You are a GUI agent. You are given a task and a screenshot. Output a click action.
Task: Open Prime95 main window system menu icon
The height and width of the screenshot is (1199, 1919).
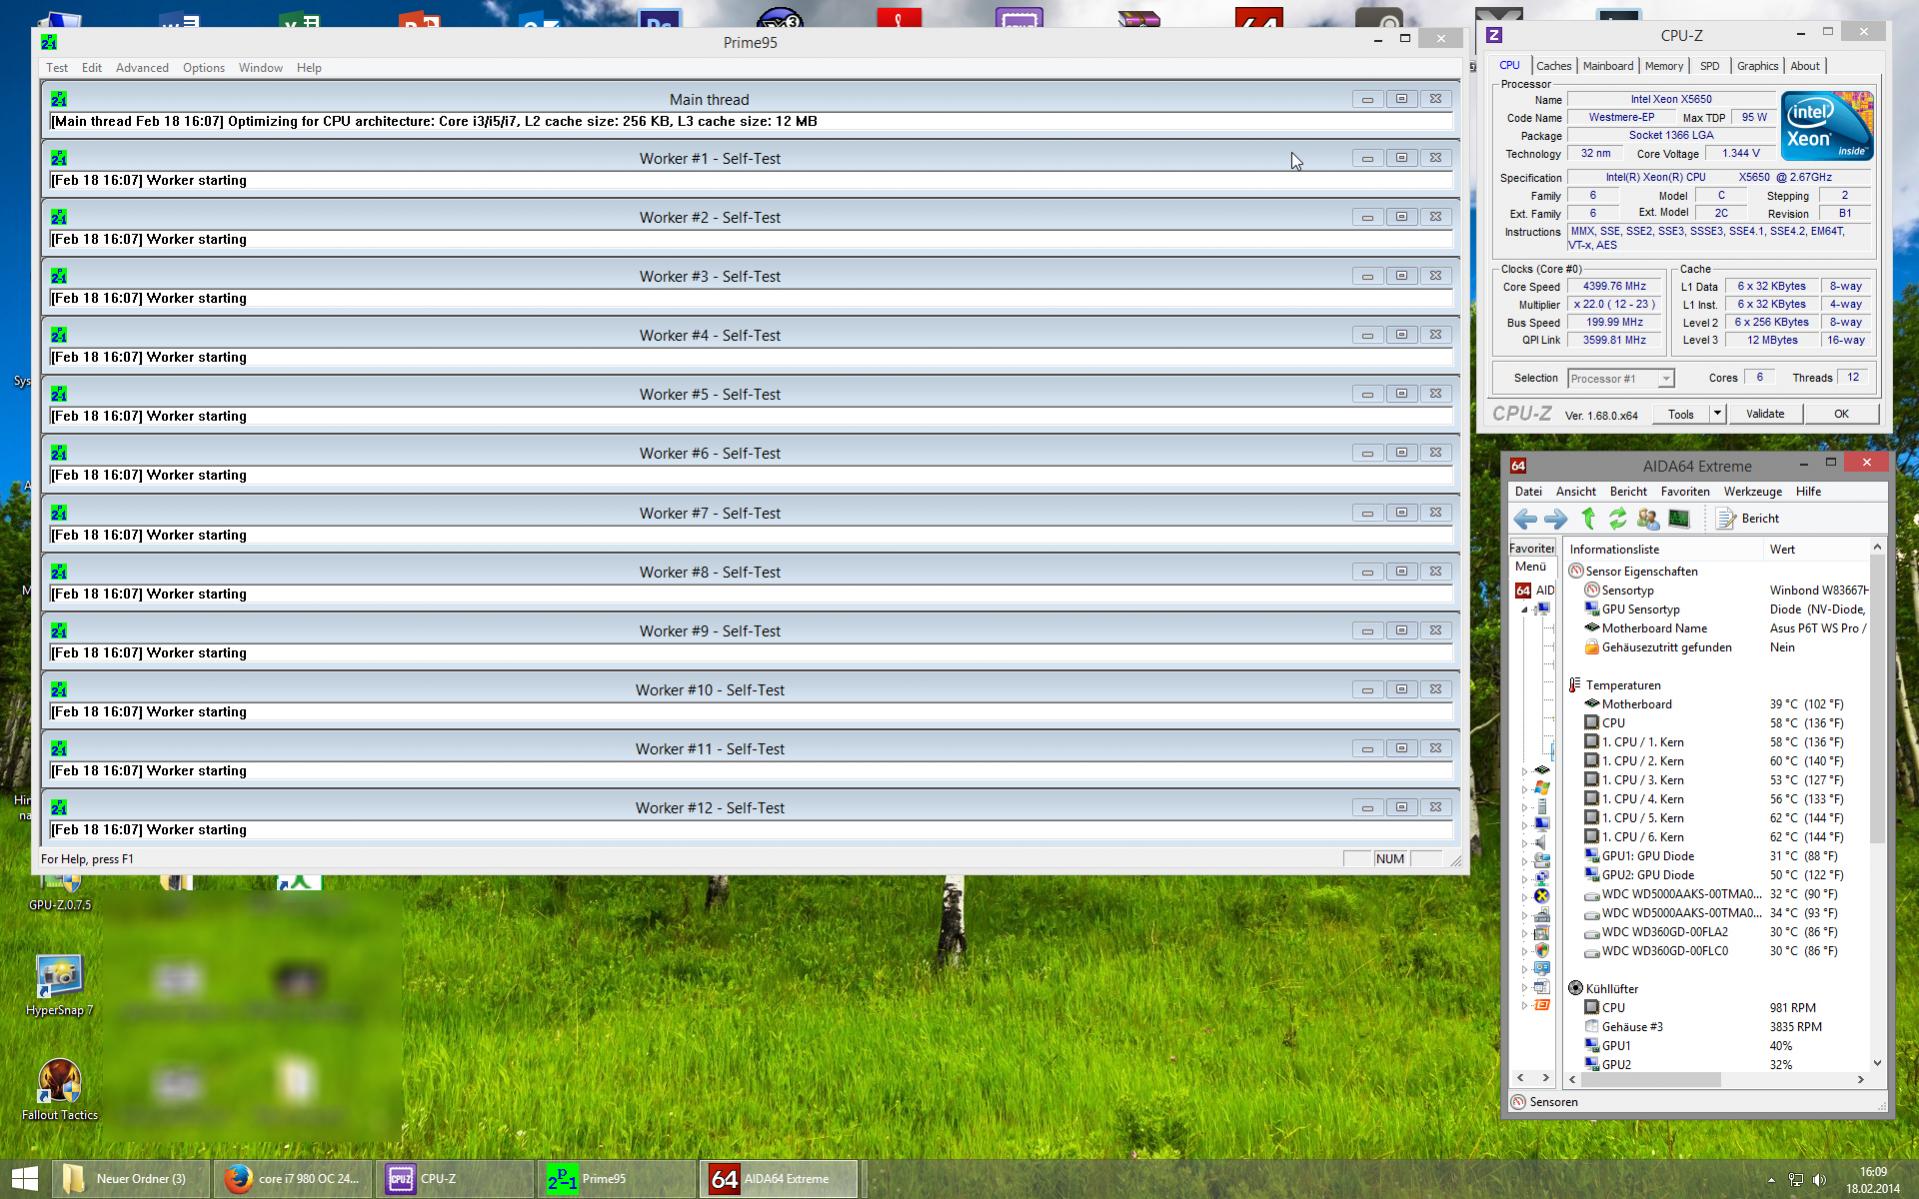pyautogui.click(x=49, y=42)
